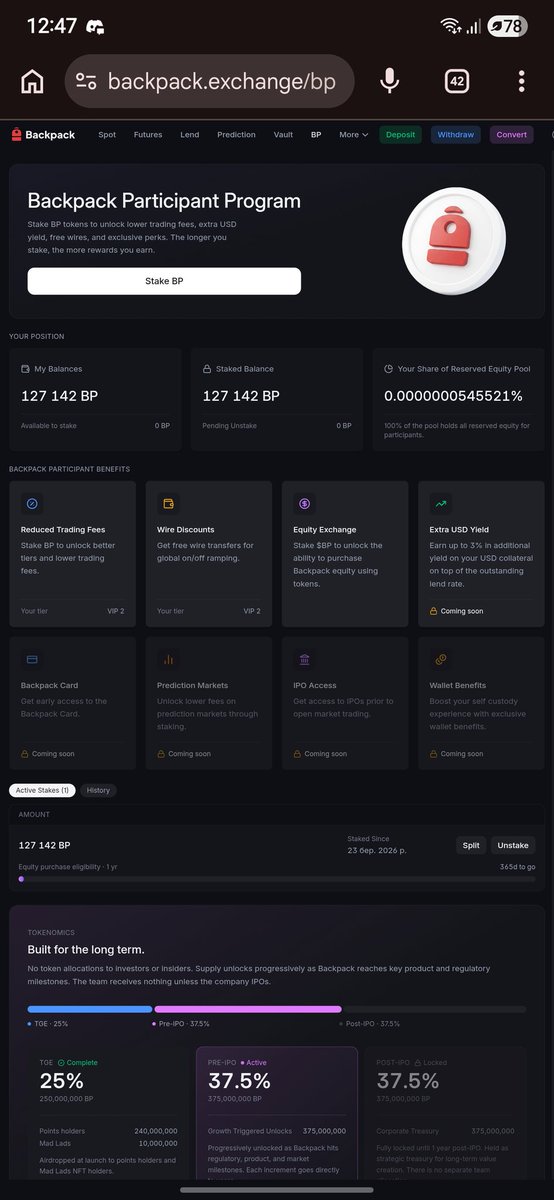Click the Reserved Equity Pool pie icon
554x1200 pixels.
click(x=389, y=369)
